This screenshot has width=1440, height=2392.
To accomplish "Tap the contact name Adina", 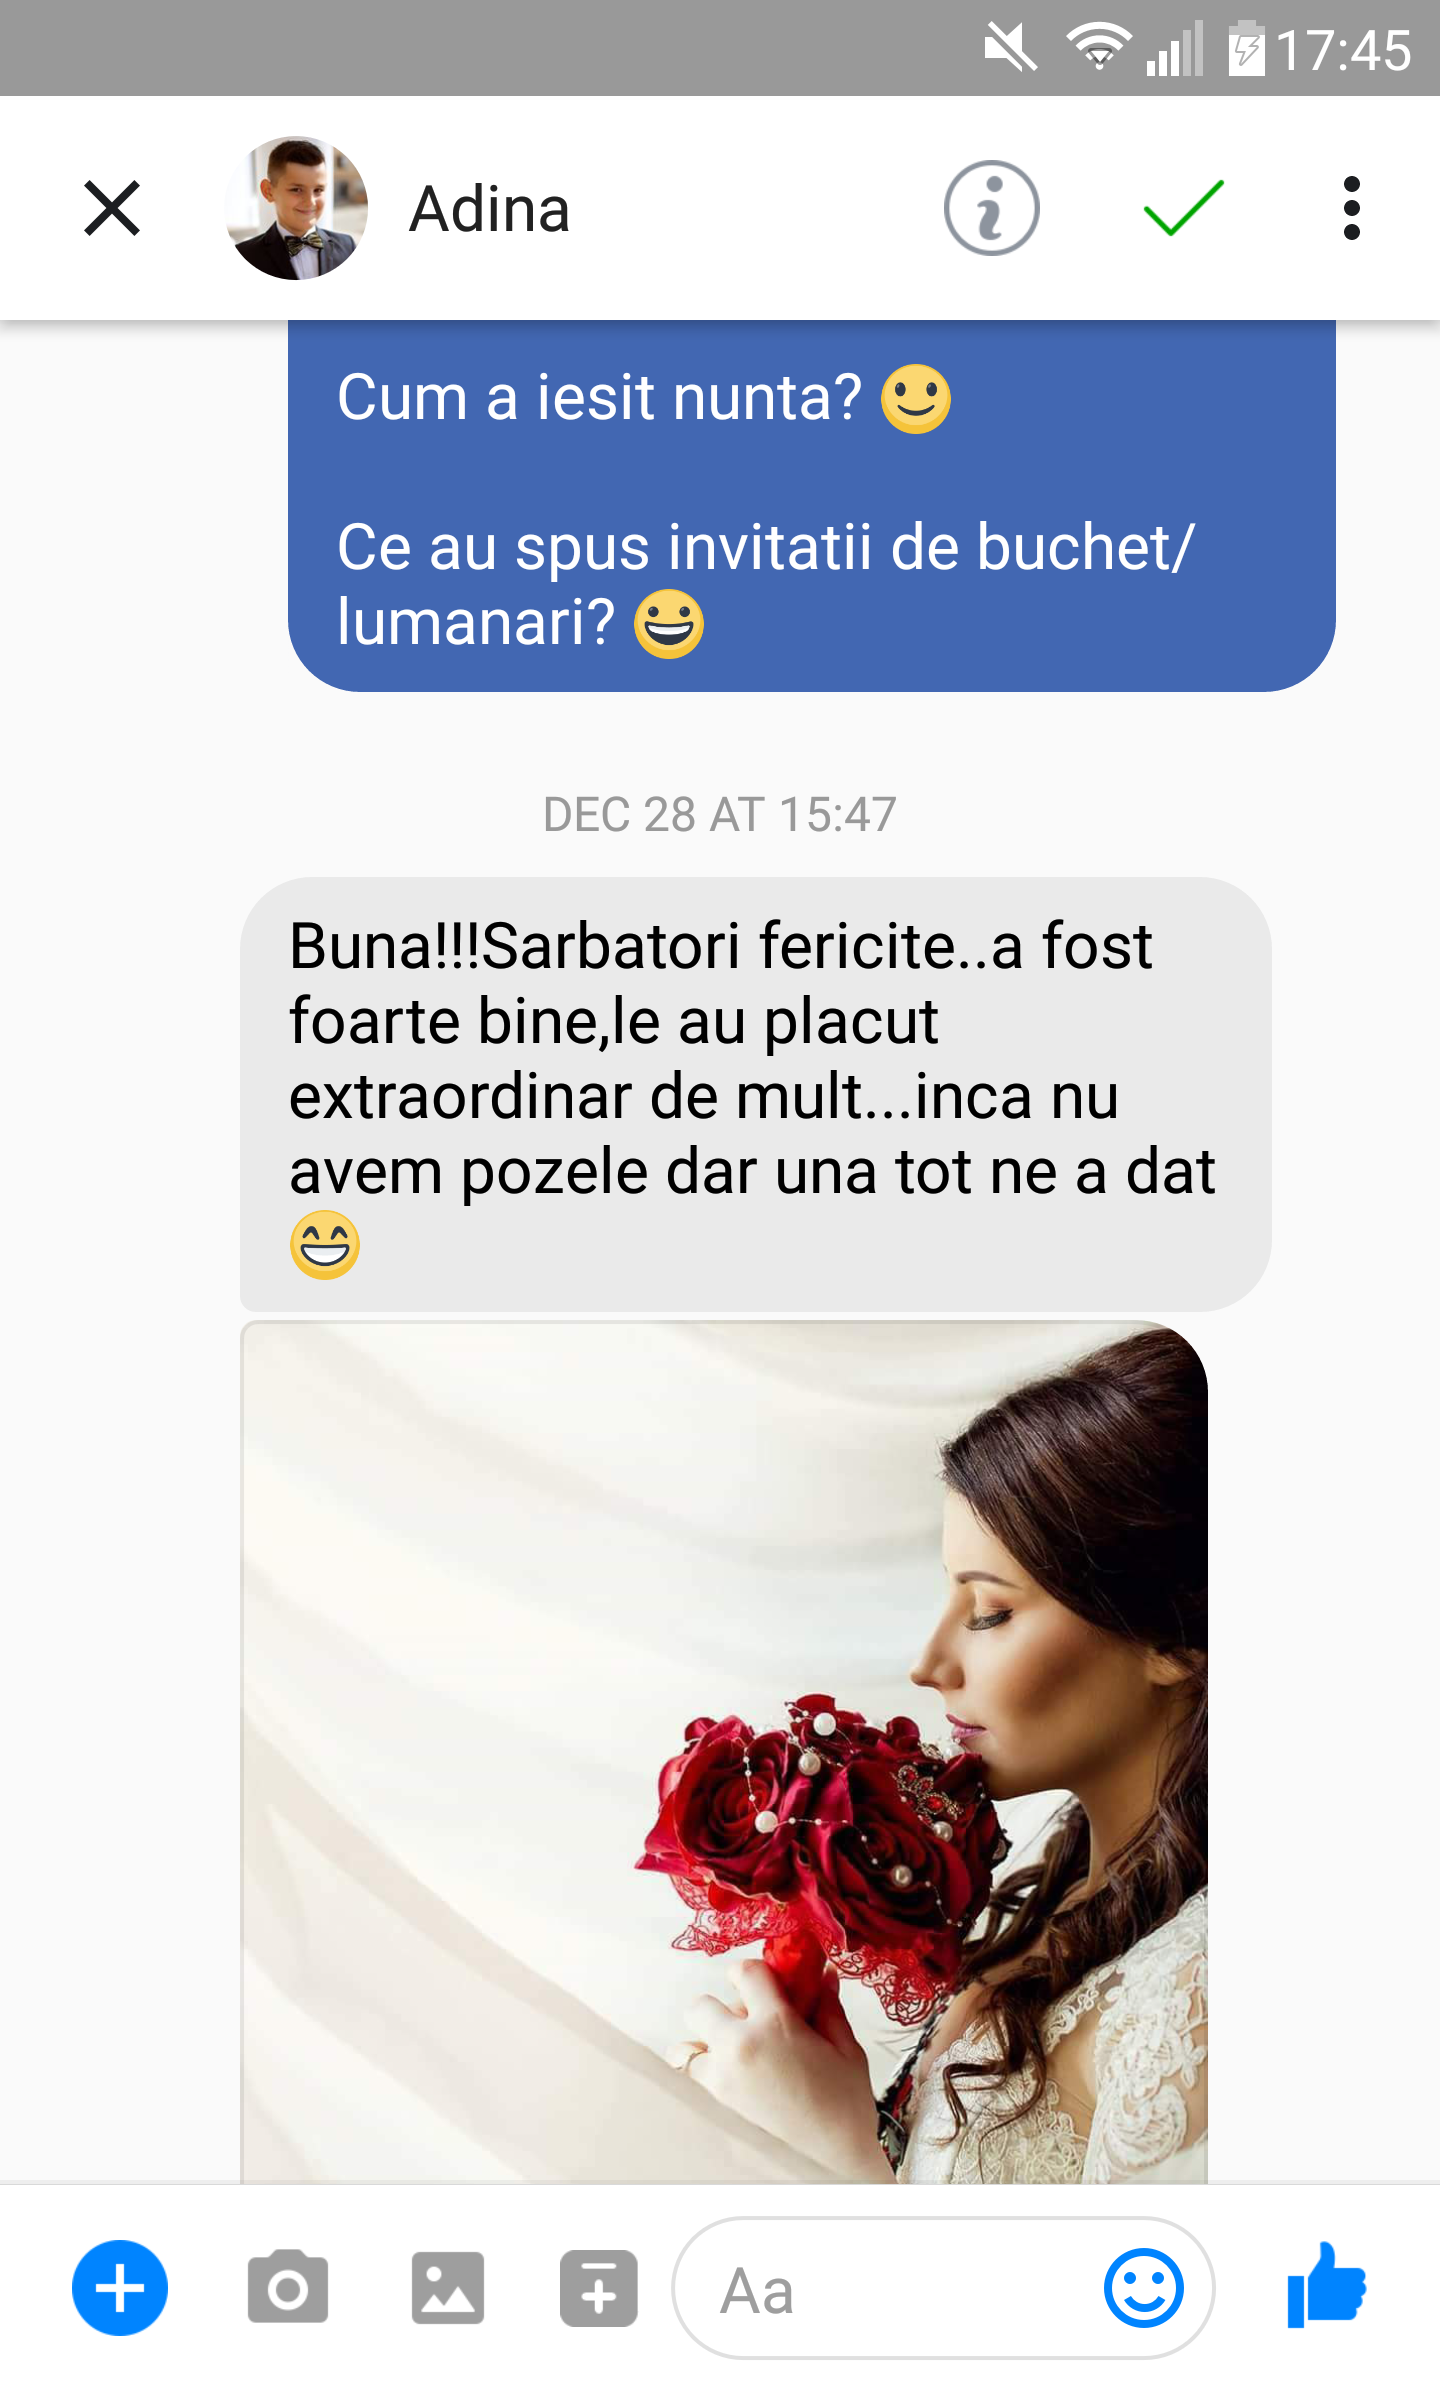I will (x=489, y=209).
